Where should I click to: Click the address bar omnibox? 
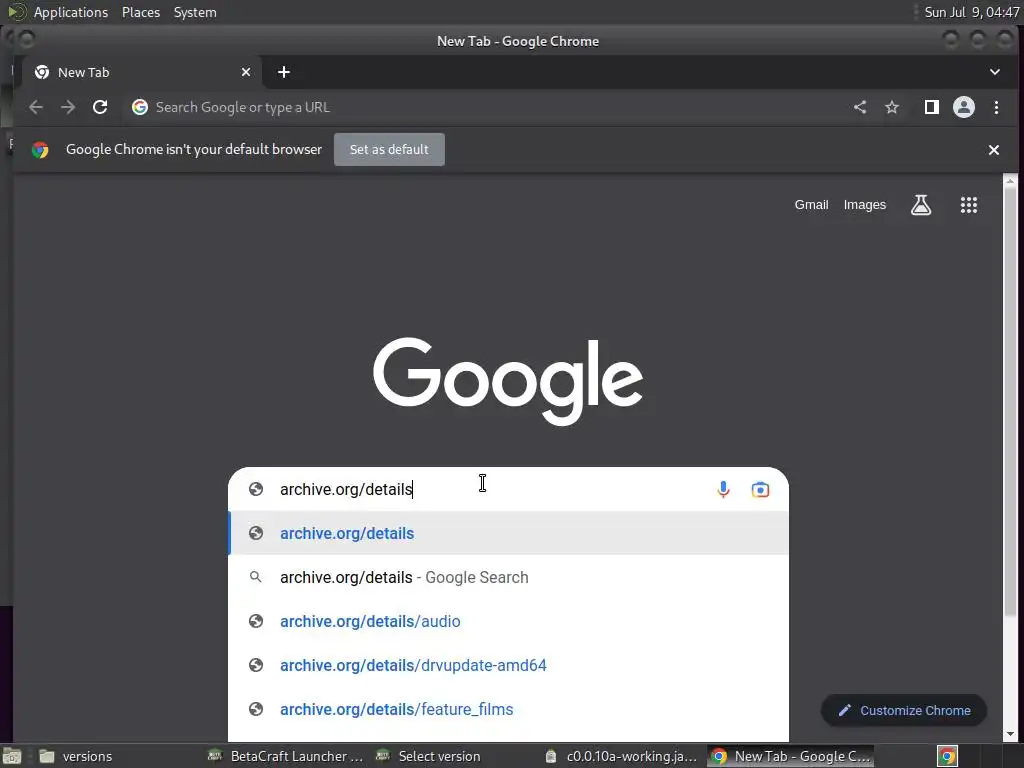click(482, 107)
